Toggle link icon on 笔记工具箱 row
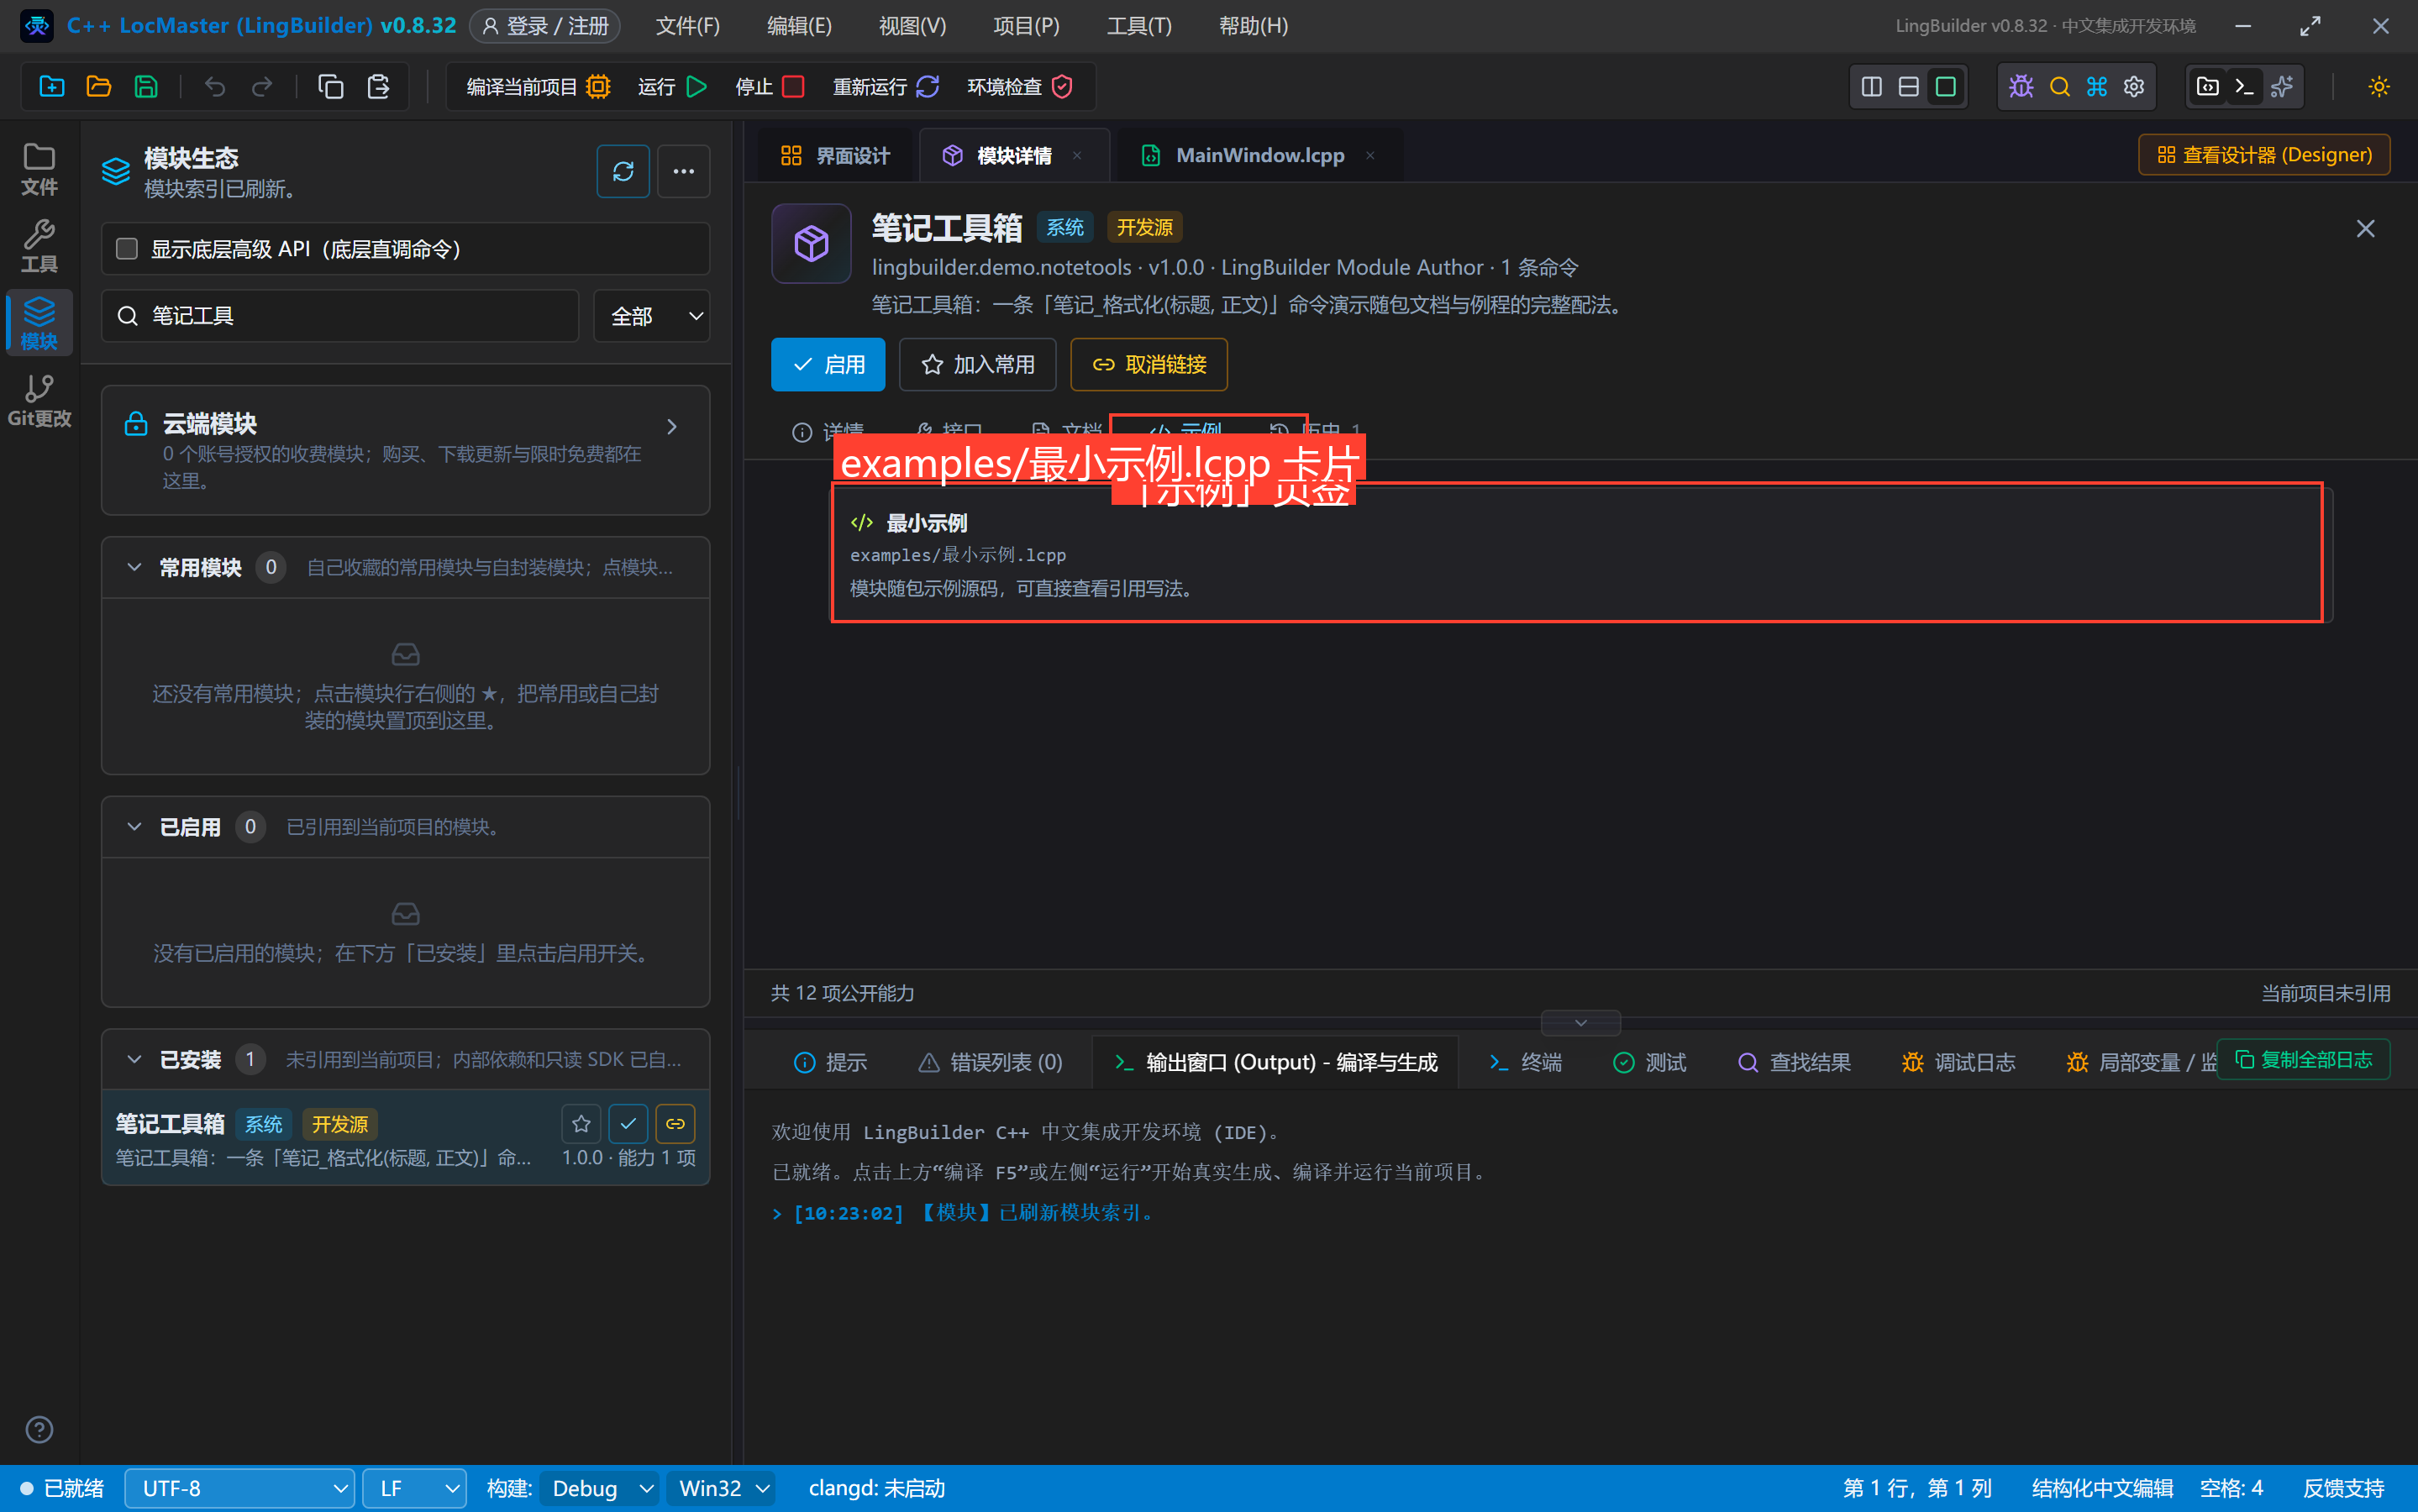 675,1124
